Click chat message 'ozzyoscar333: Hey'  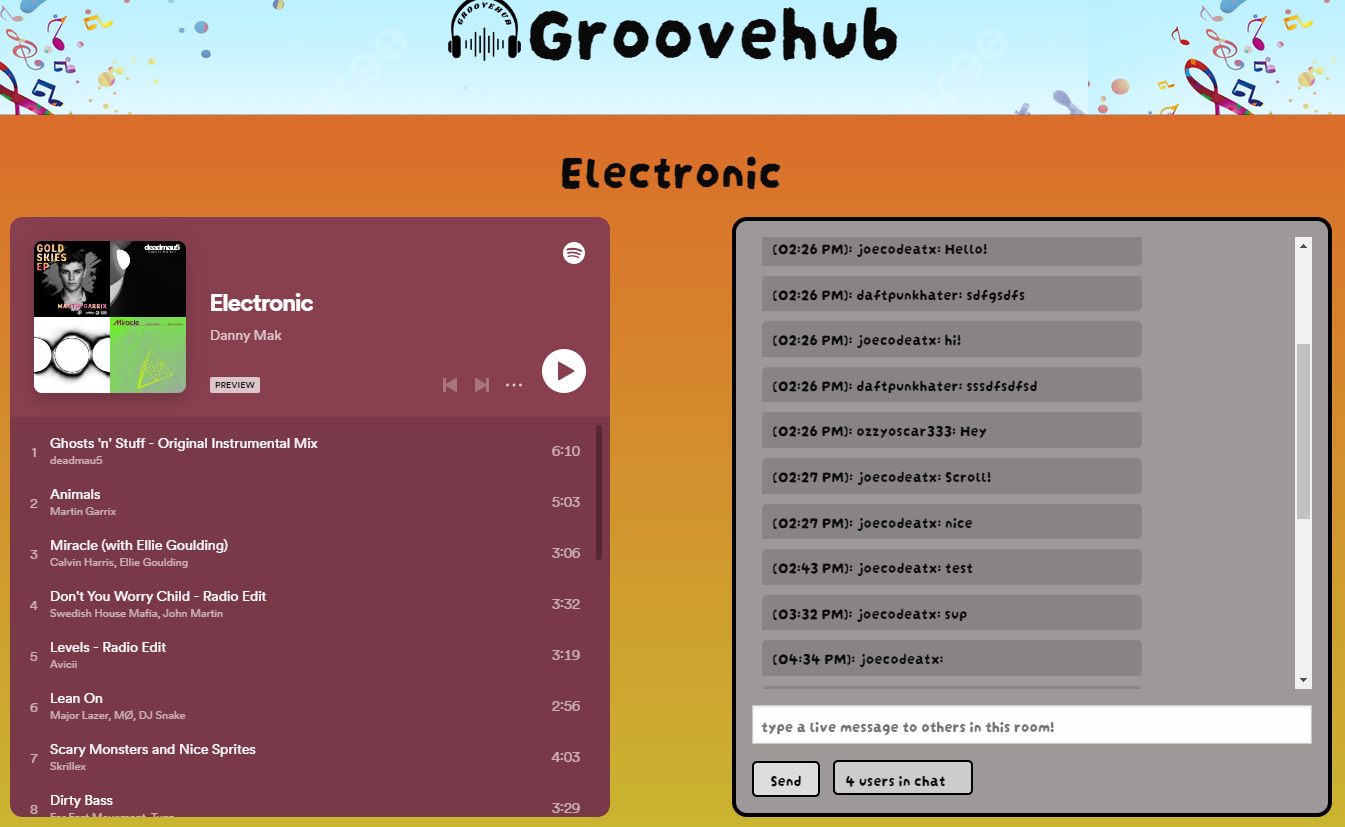(952, 430)
